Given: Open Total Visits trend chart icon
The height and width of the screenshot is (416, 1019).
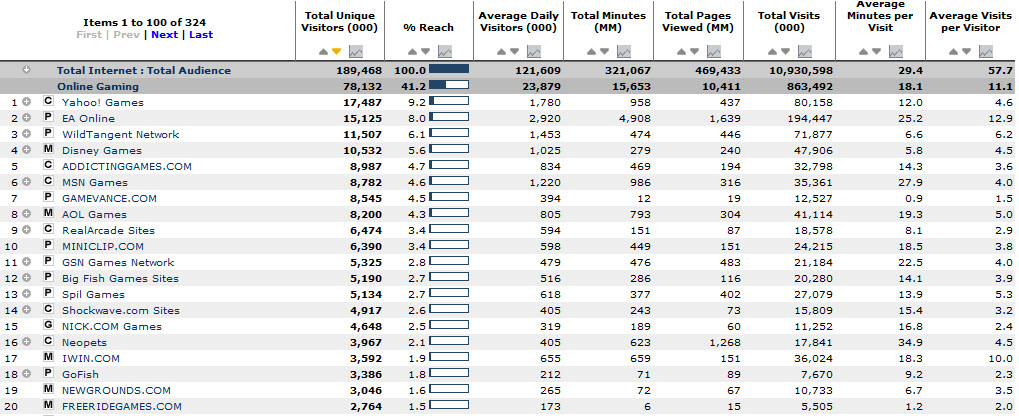Looking at the screenshot, I should pyautogui.click(x=805, y=51).
